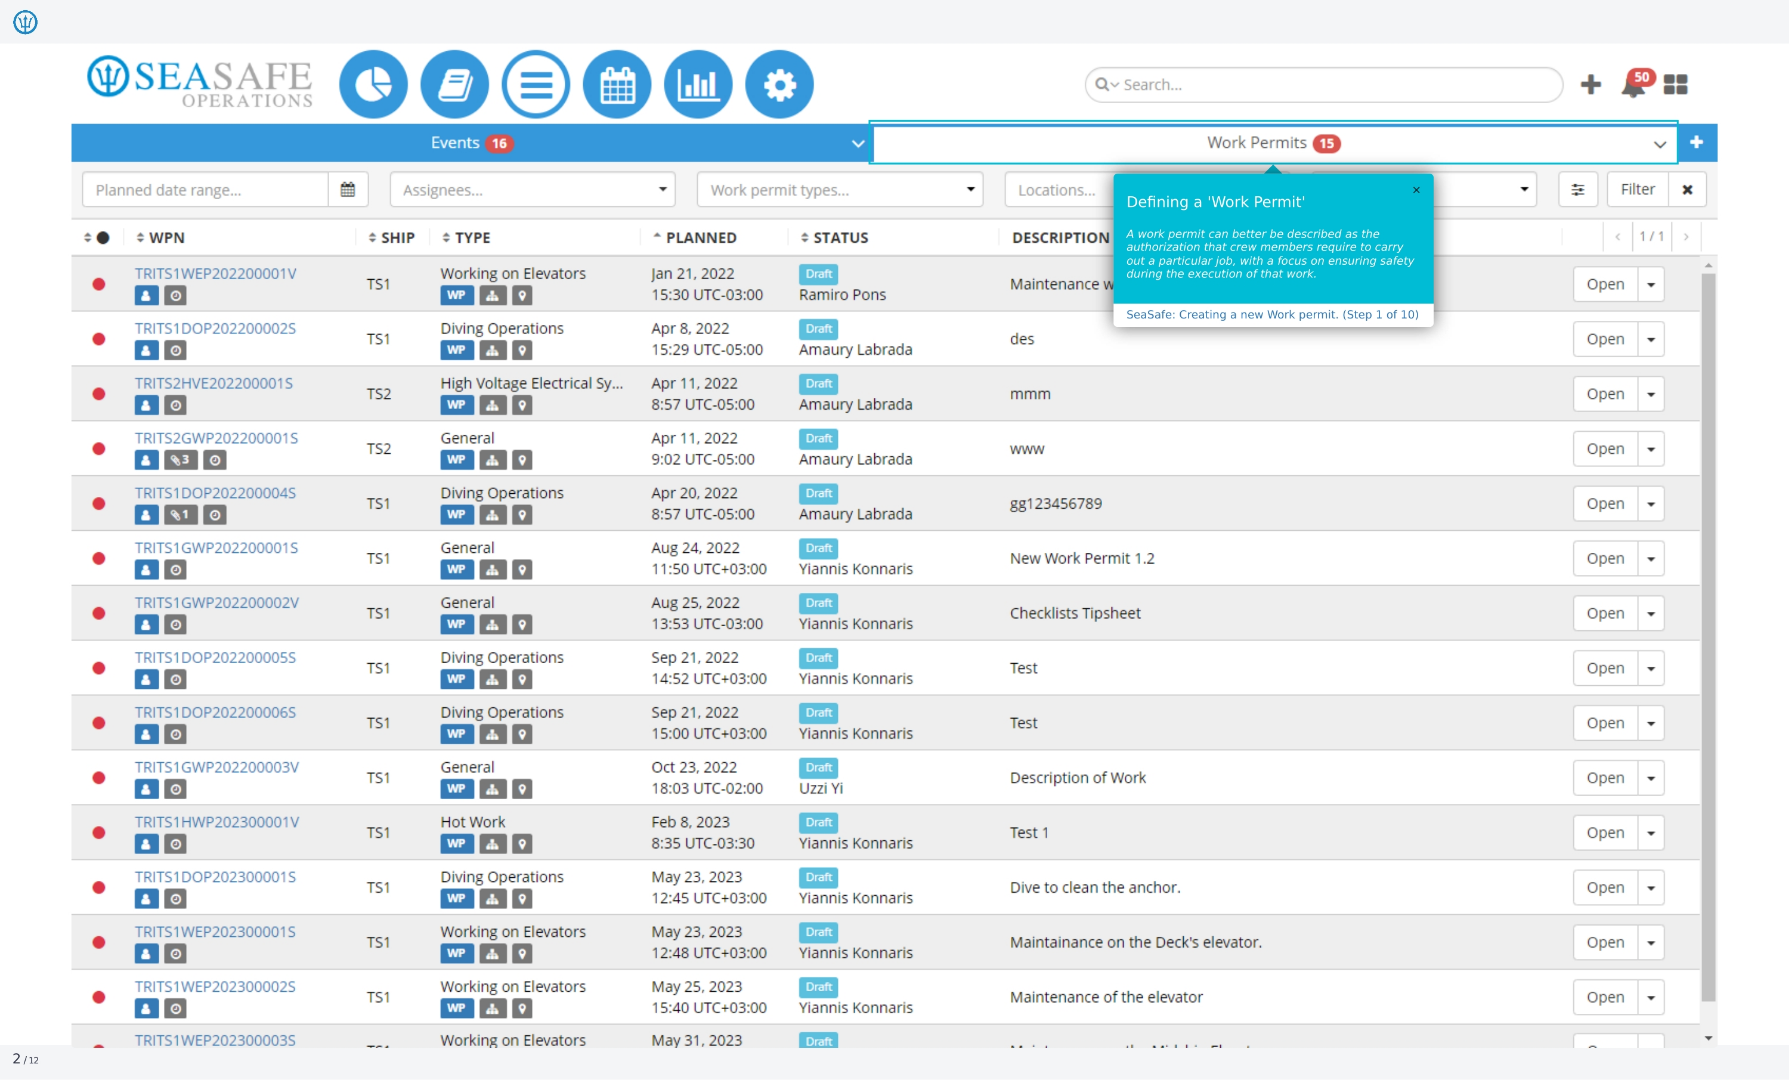Viewport: 1789px width, 1080px height.
Task: Open the Locations filter field
Action: (x=1058, y=190)
